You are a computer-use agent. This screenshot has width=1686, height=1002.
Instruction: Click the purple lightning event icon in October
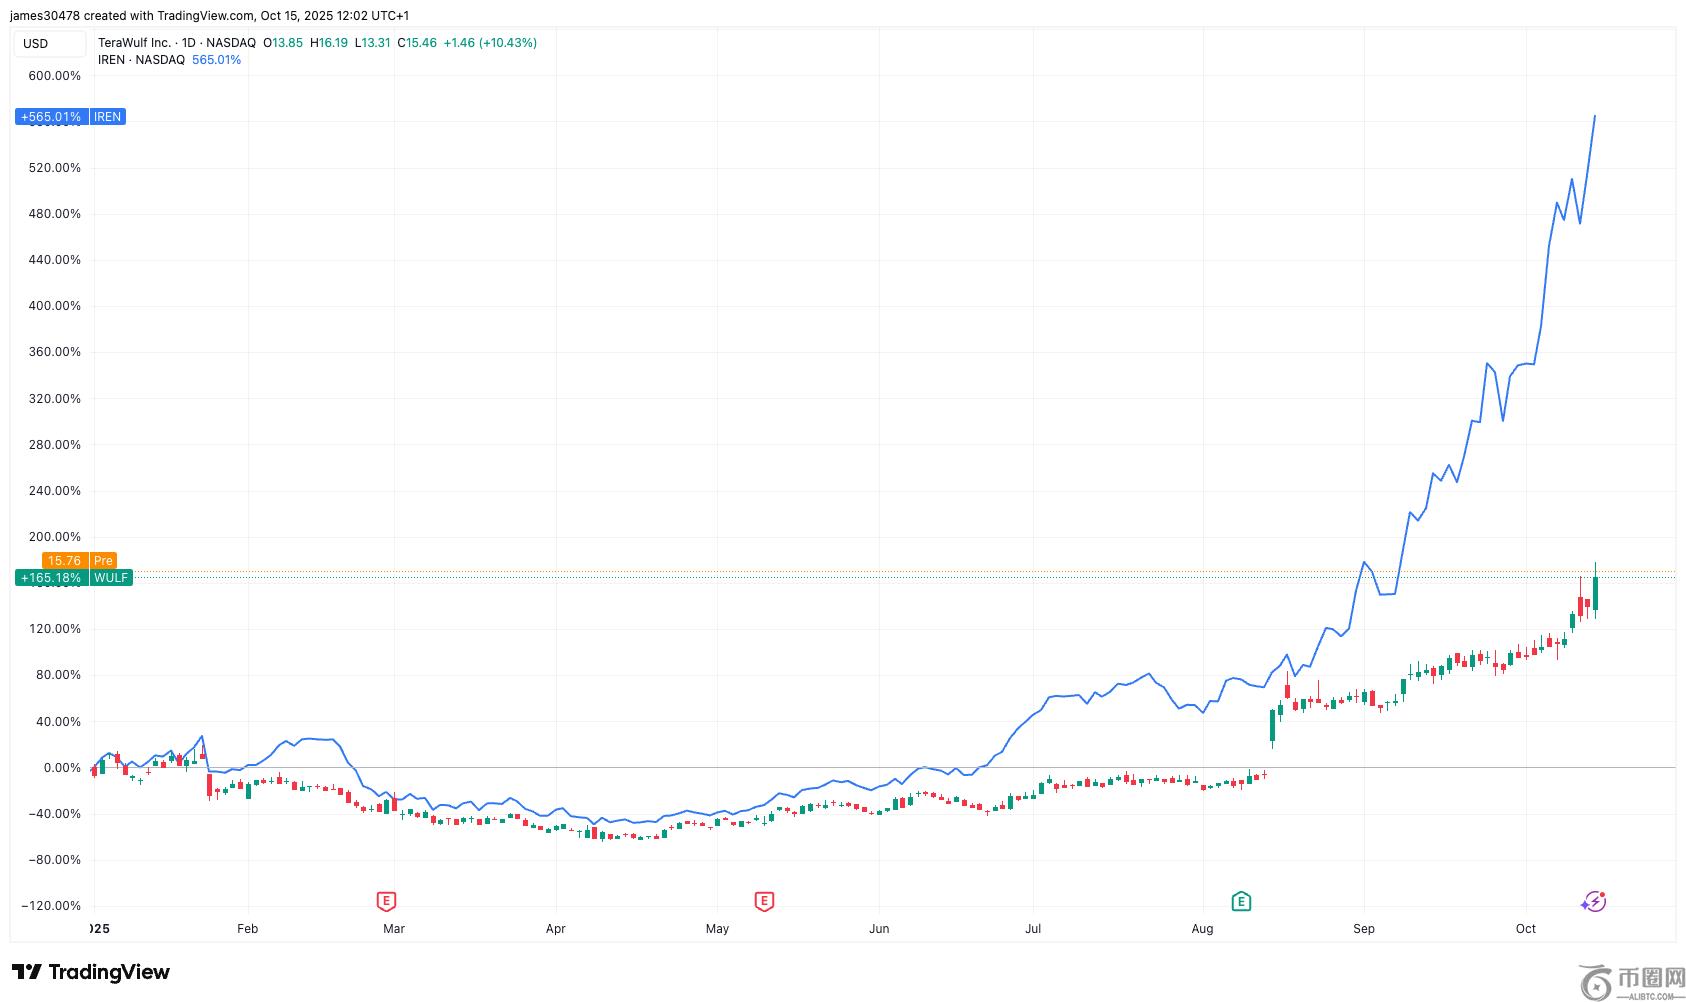[1593, 902]
